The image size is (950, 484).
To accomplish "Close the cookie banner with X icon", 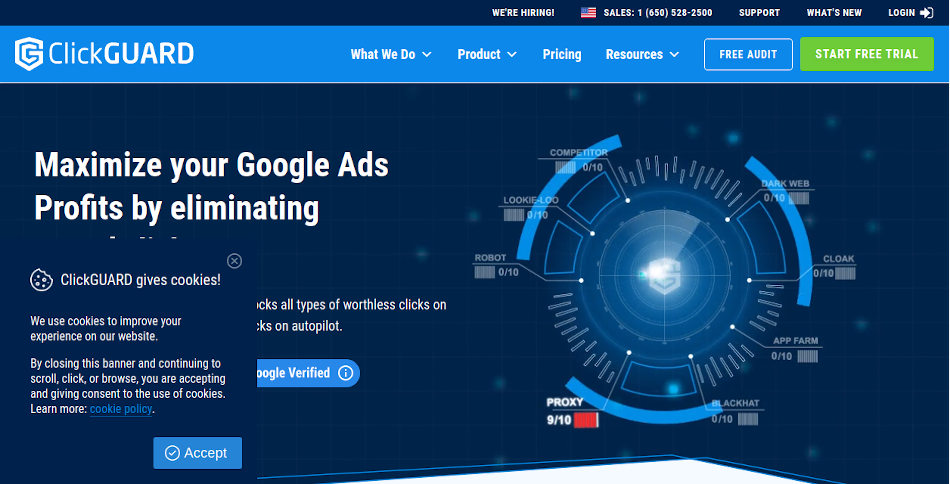I will (234, 260).
